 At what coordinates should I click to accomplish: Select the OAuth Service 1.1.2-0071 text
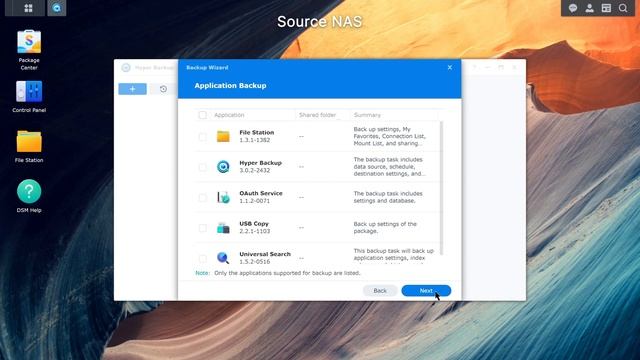(x=261, y=197)
